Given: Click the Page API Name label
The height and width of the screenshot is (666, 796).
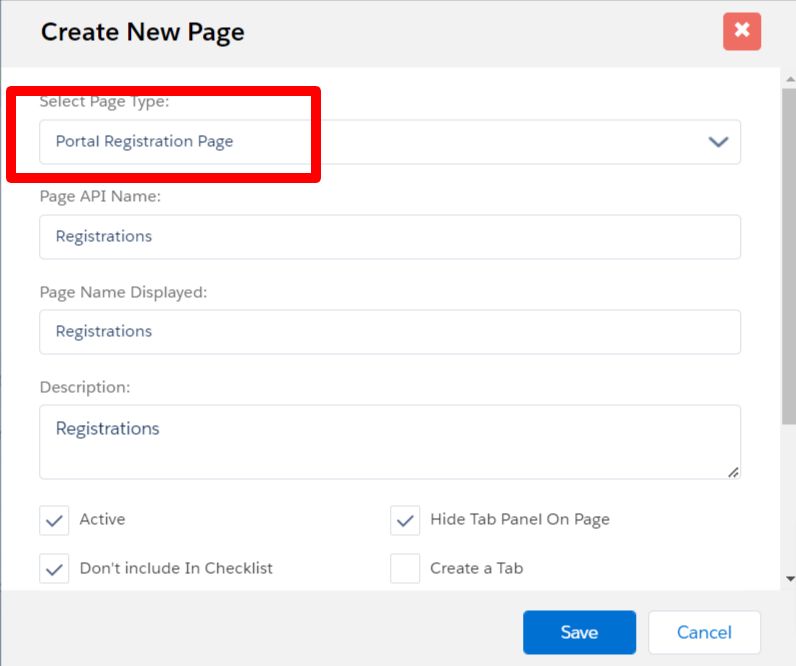Looking at the screenshot, I should tap(100, 196).
